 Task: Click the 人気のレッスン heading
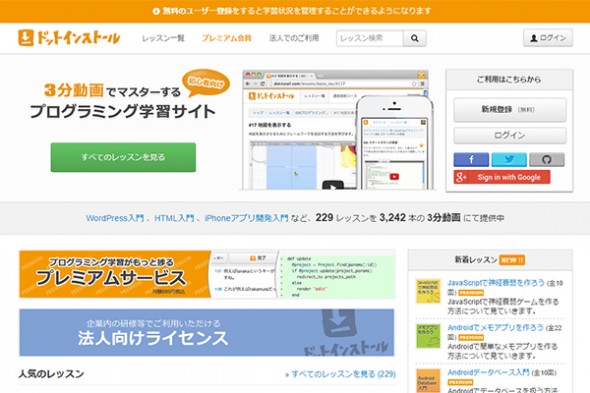51,373
